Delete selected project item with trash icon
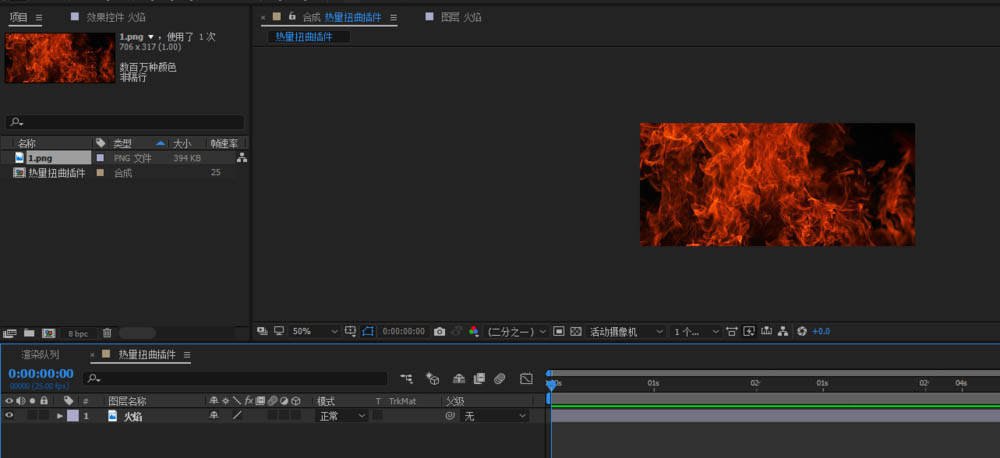The width and height of the screenshot is (1000, 458). 107,333
